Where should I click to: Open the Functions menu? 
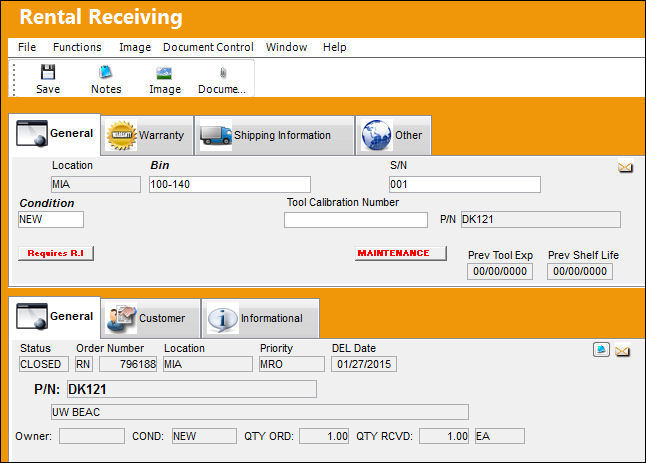pos(77,47)
